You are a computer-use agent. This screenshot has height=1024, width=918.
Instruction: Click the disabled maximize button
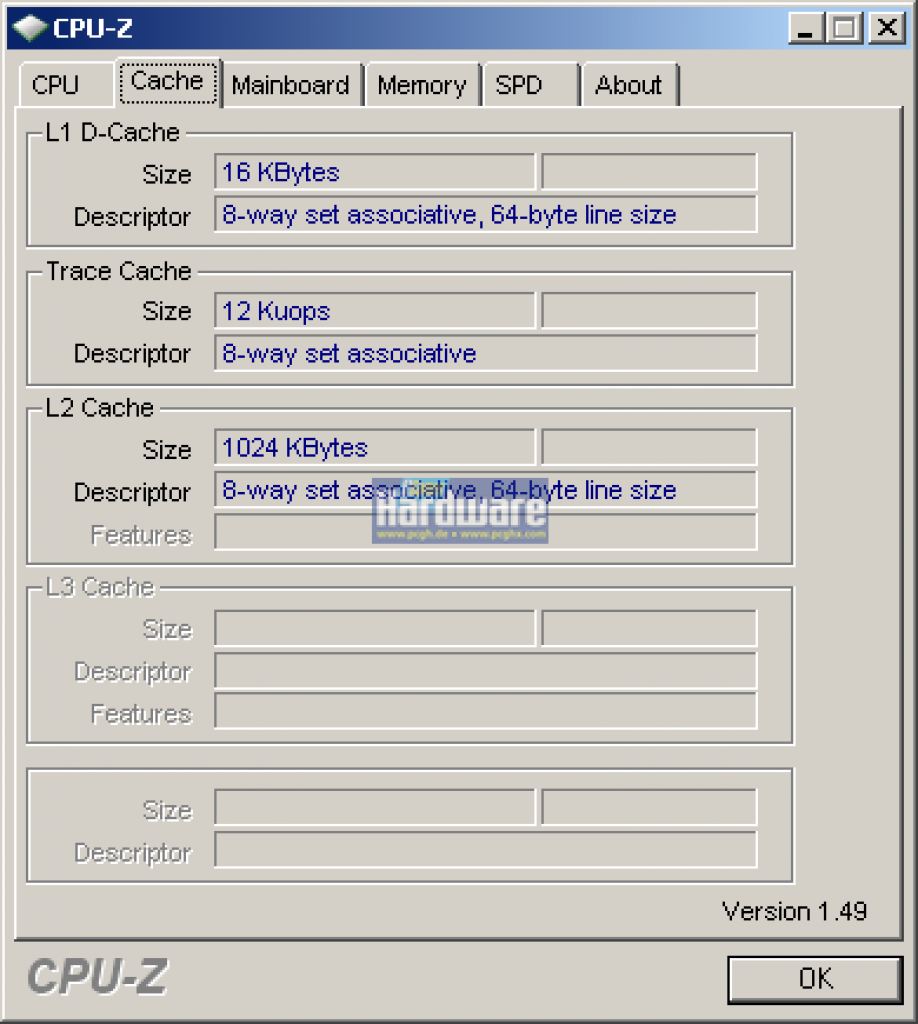pyautogui.click(x=845, y=28)
